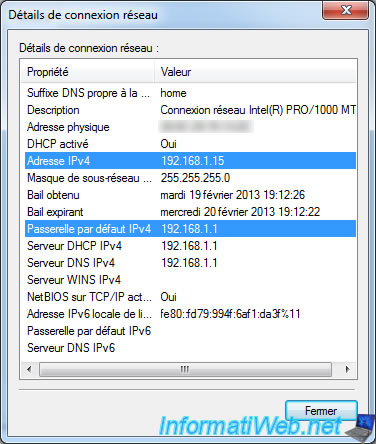Click the Connexion réseau Intel(R) PRO/1000 value
376x444 pixels.
pos(258,110)
